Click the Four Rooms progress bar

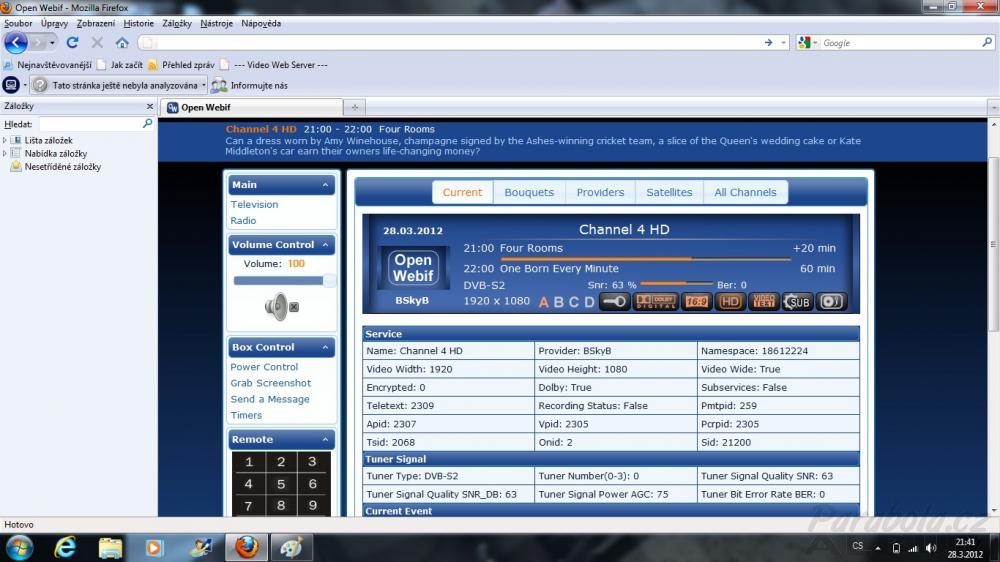pyautogui.click(x=645, y=259)
